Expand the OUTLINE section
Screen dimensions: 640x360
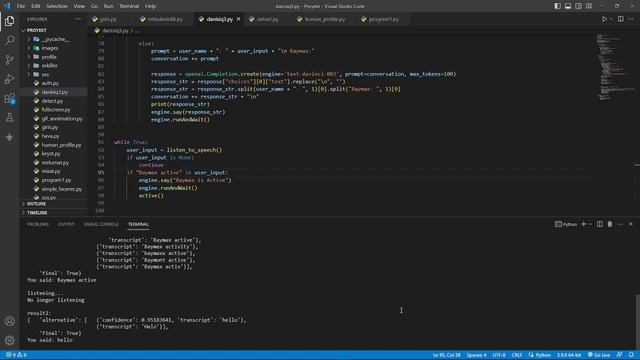pos(36,204)
